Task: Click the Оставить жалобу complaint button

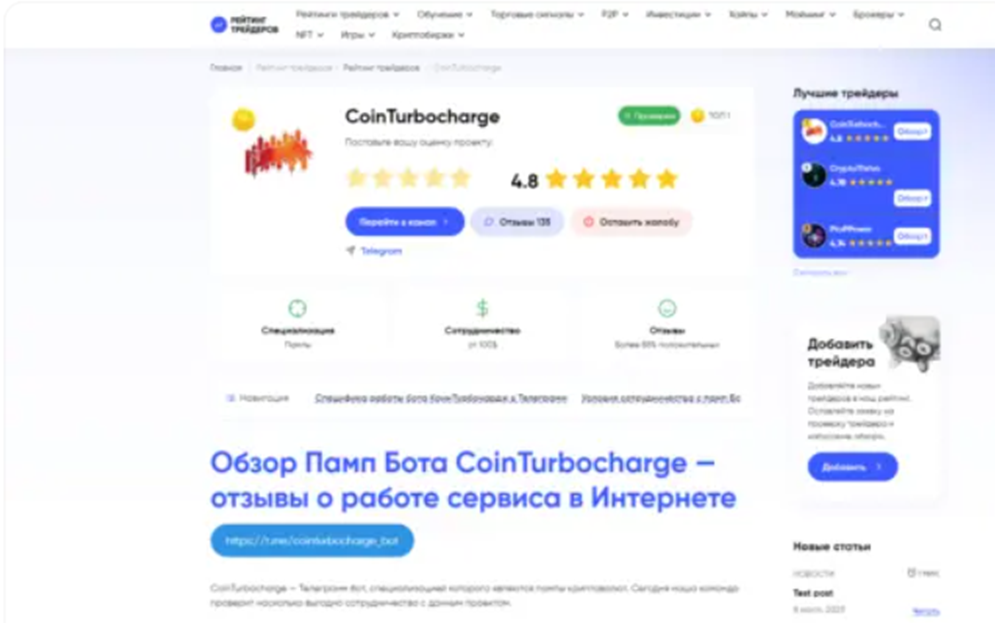Action: [x=631, y=222]
